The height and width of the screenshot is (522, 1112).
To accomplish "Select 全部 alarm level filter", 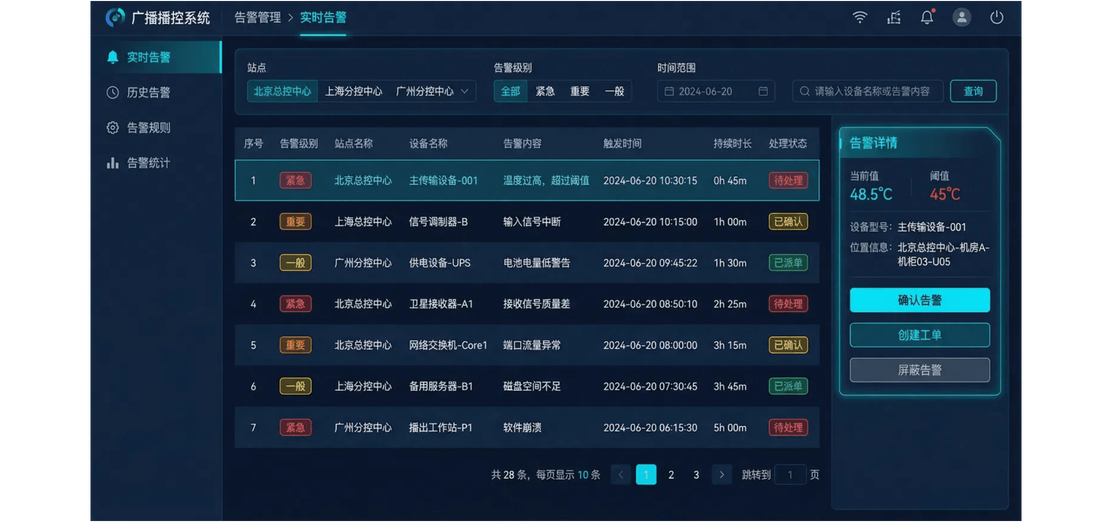I will (x=511, y=91).
